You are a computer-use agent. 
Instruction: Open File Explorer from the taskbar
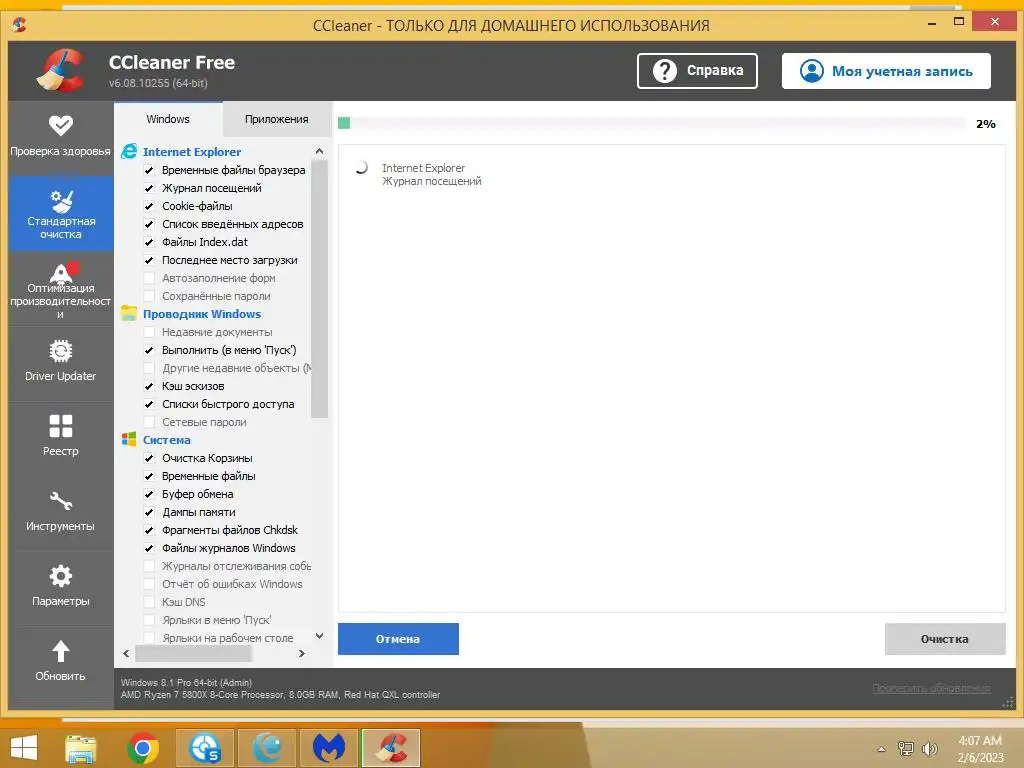(x=80, y=748)
